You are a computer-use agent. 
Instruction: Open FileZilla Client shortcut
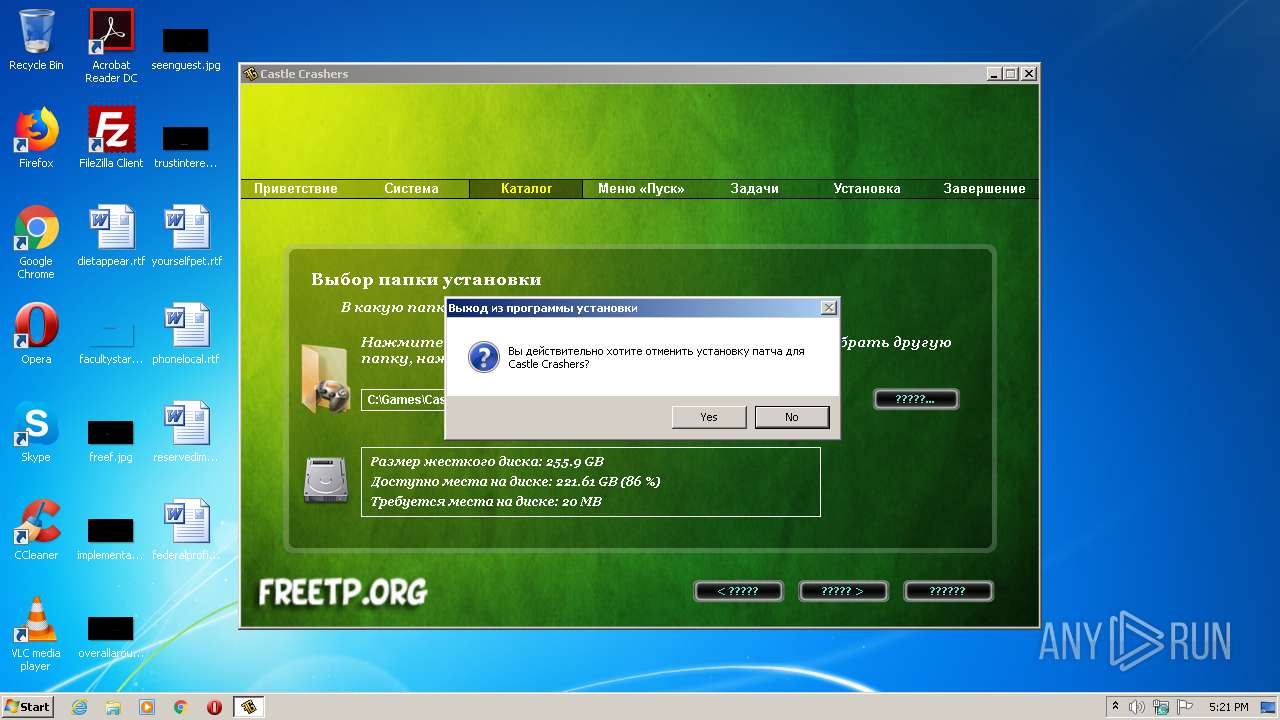click(111, 138)
